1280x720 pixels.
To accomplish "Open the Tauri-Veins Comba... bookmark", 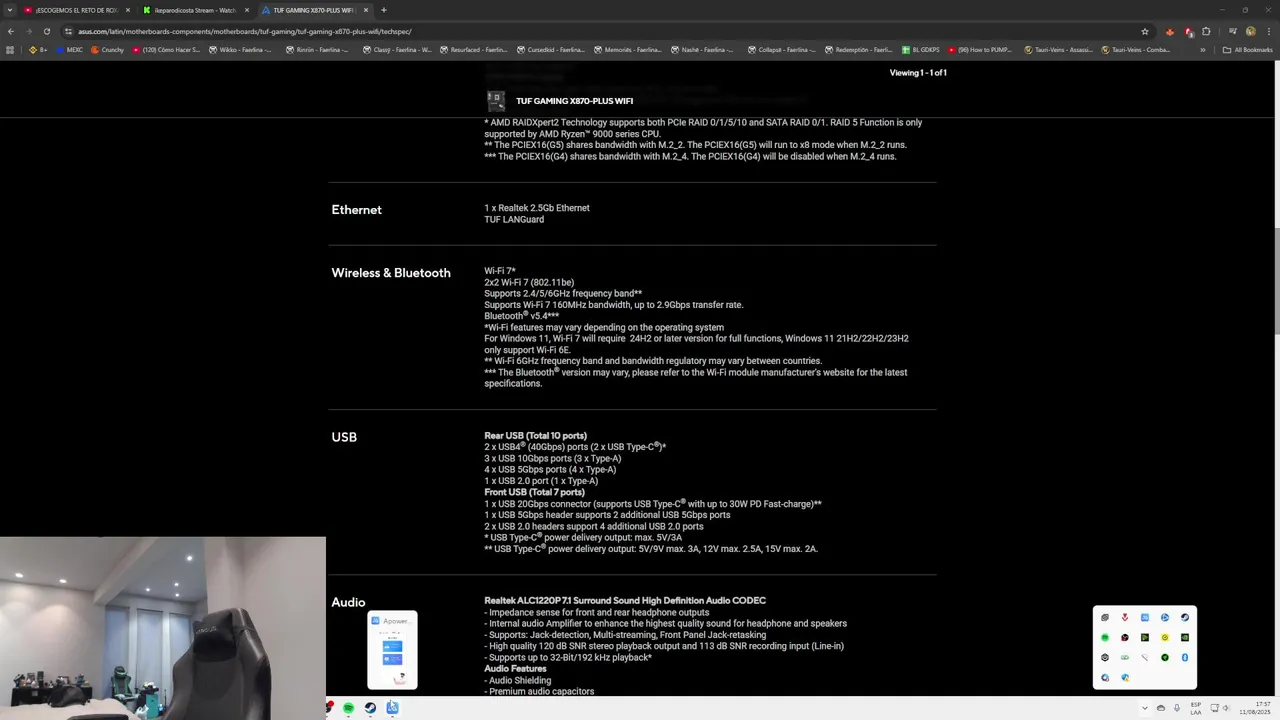I will (x=1136, y=50).
